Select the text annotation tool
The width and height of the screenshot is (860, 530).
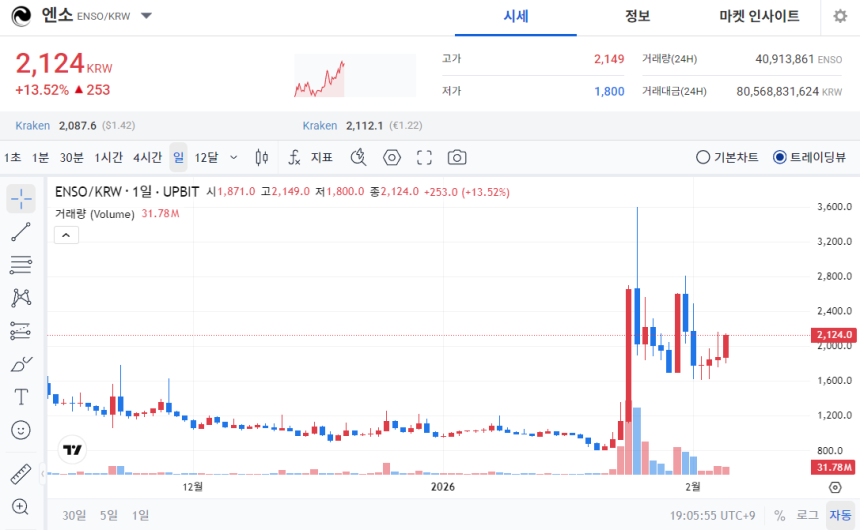pyautogui.click(x=21, y=397)
